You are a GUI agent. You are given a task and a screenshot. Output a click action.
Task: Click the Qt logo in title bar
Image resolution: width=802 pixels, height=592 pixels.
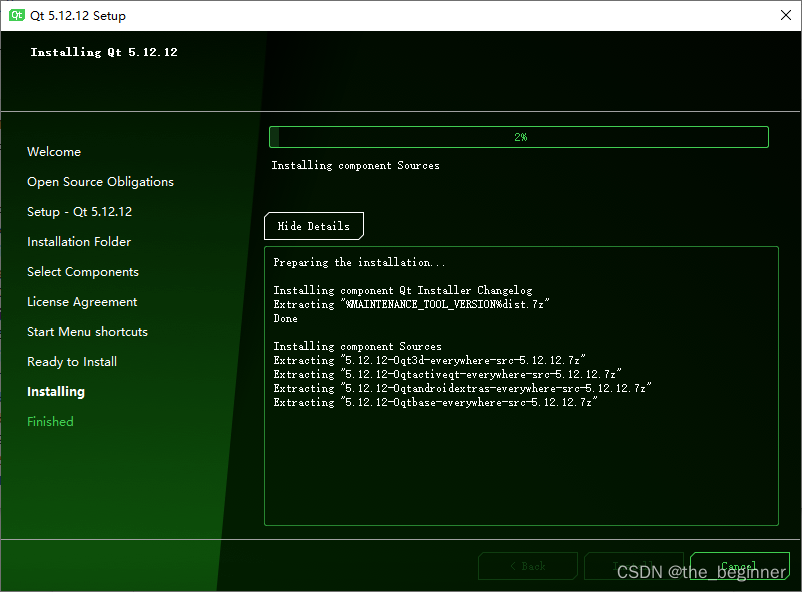[x=17, y=15]
